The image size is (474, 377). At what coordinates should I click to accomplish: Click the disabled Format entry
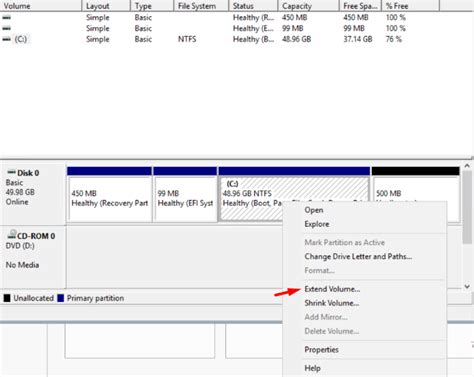pos(319,270)
